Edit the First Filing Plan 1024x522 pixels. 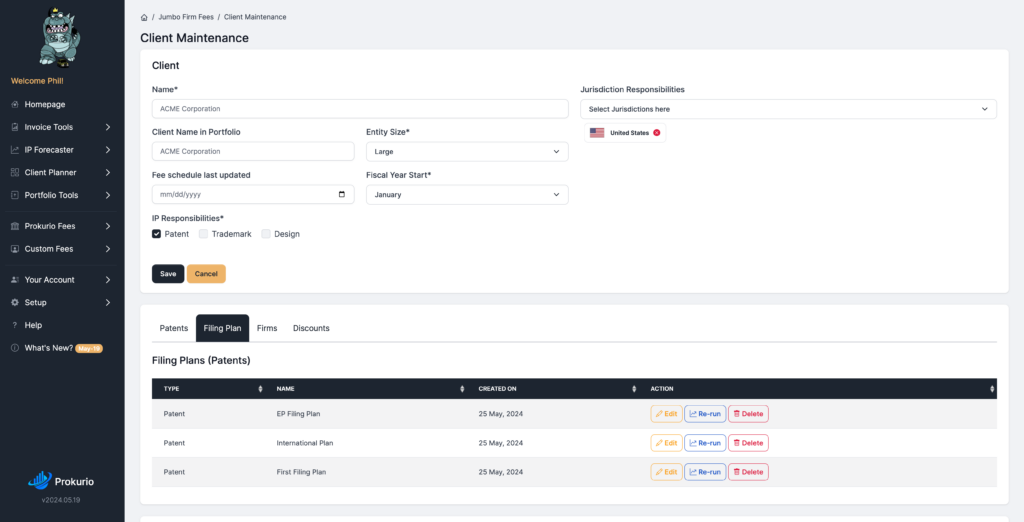(666, 472)
